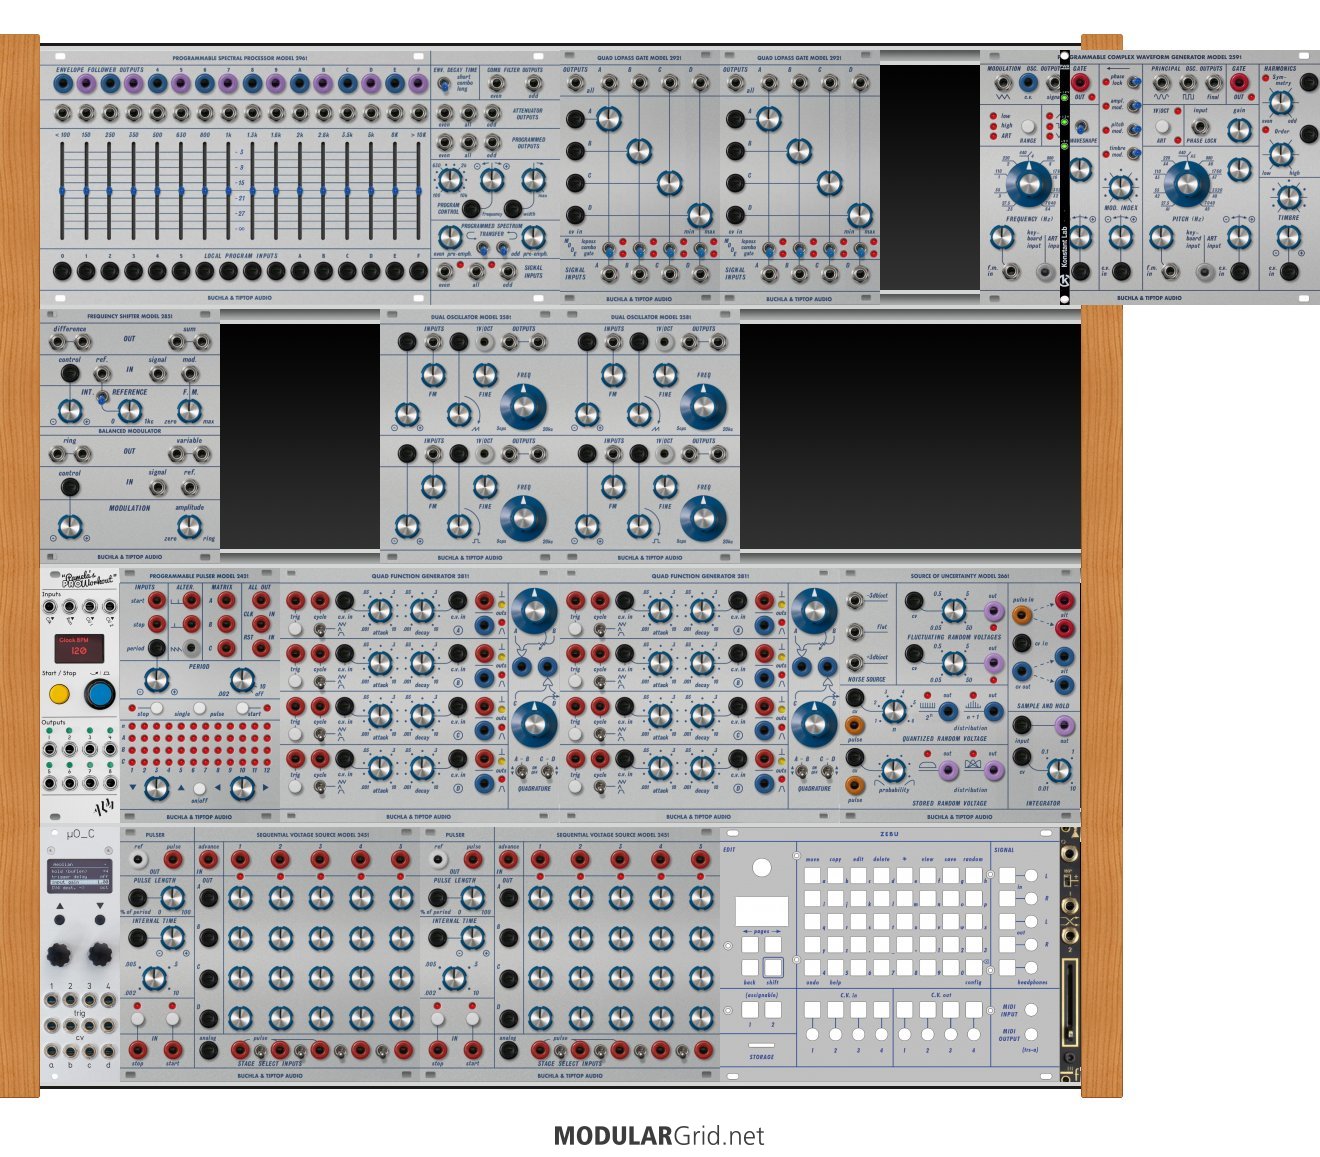Click the left arrow on Programmable Pulser matrix
This screenshot has height=1157, width=1320.
pos(217,787)
